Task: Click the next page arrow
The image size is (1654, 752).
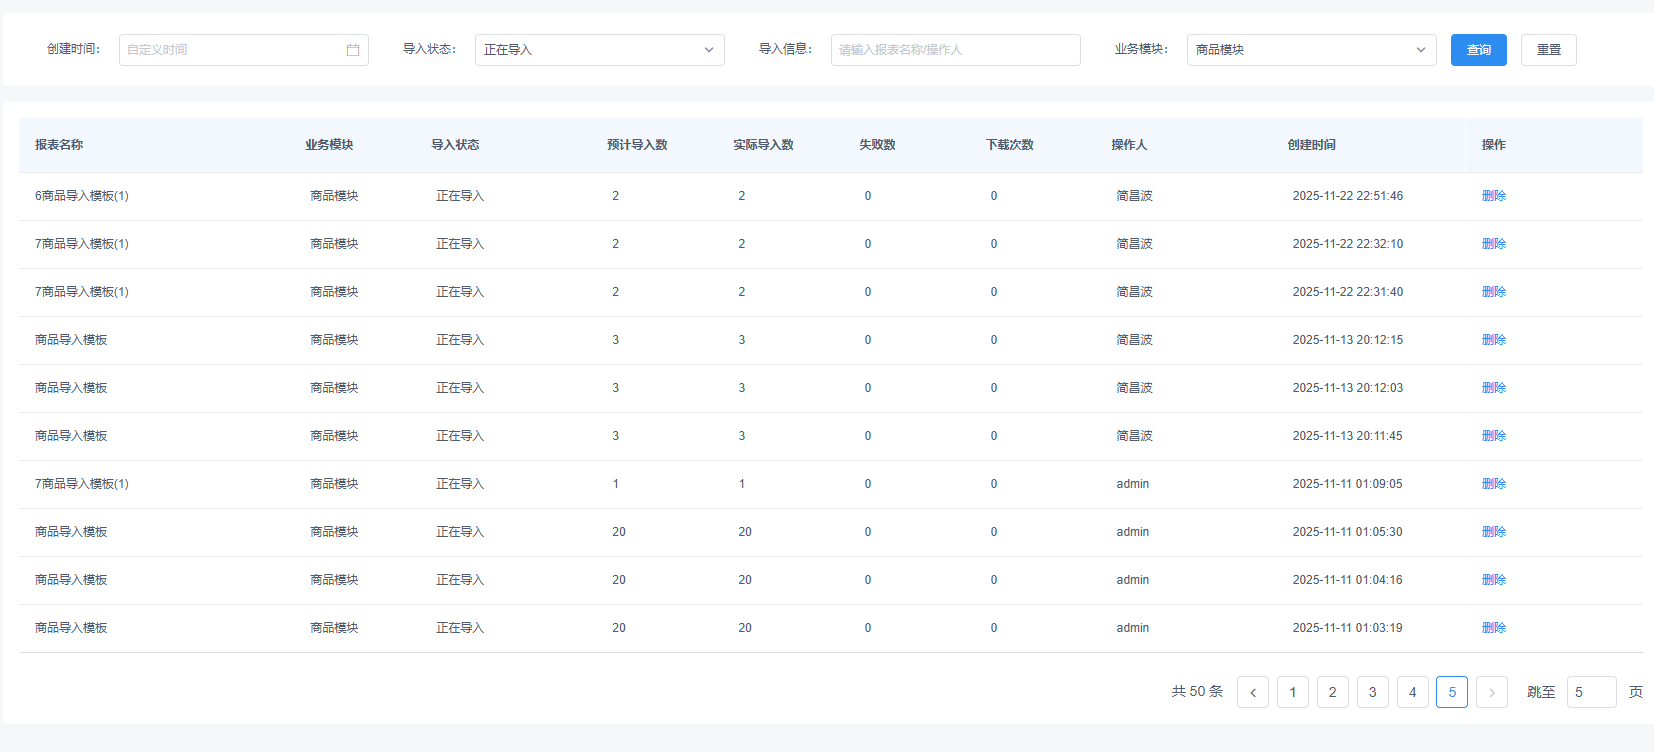Action: pos(1491,692)
